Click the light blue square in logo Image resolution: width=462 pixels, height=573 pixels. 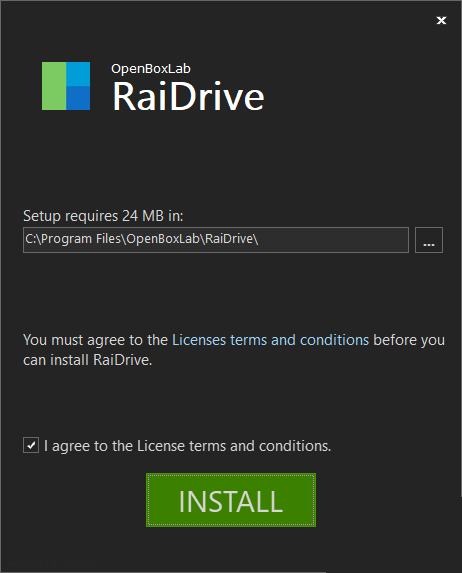(78, 74)
